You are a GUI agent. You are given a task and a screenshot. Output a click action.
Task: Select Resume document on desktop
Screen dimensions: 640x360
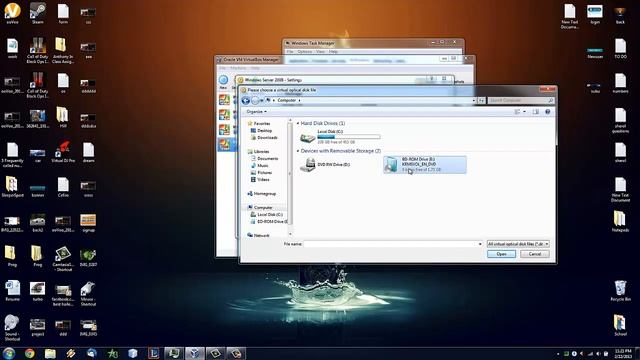(x=12, y=291)
